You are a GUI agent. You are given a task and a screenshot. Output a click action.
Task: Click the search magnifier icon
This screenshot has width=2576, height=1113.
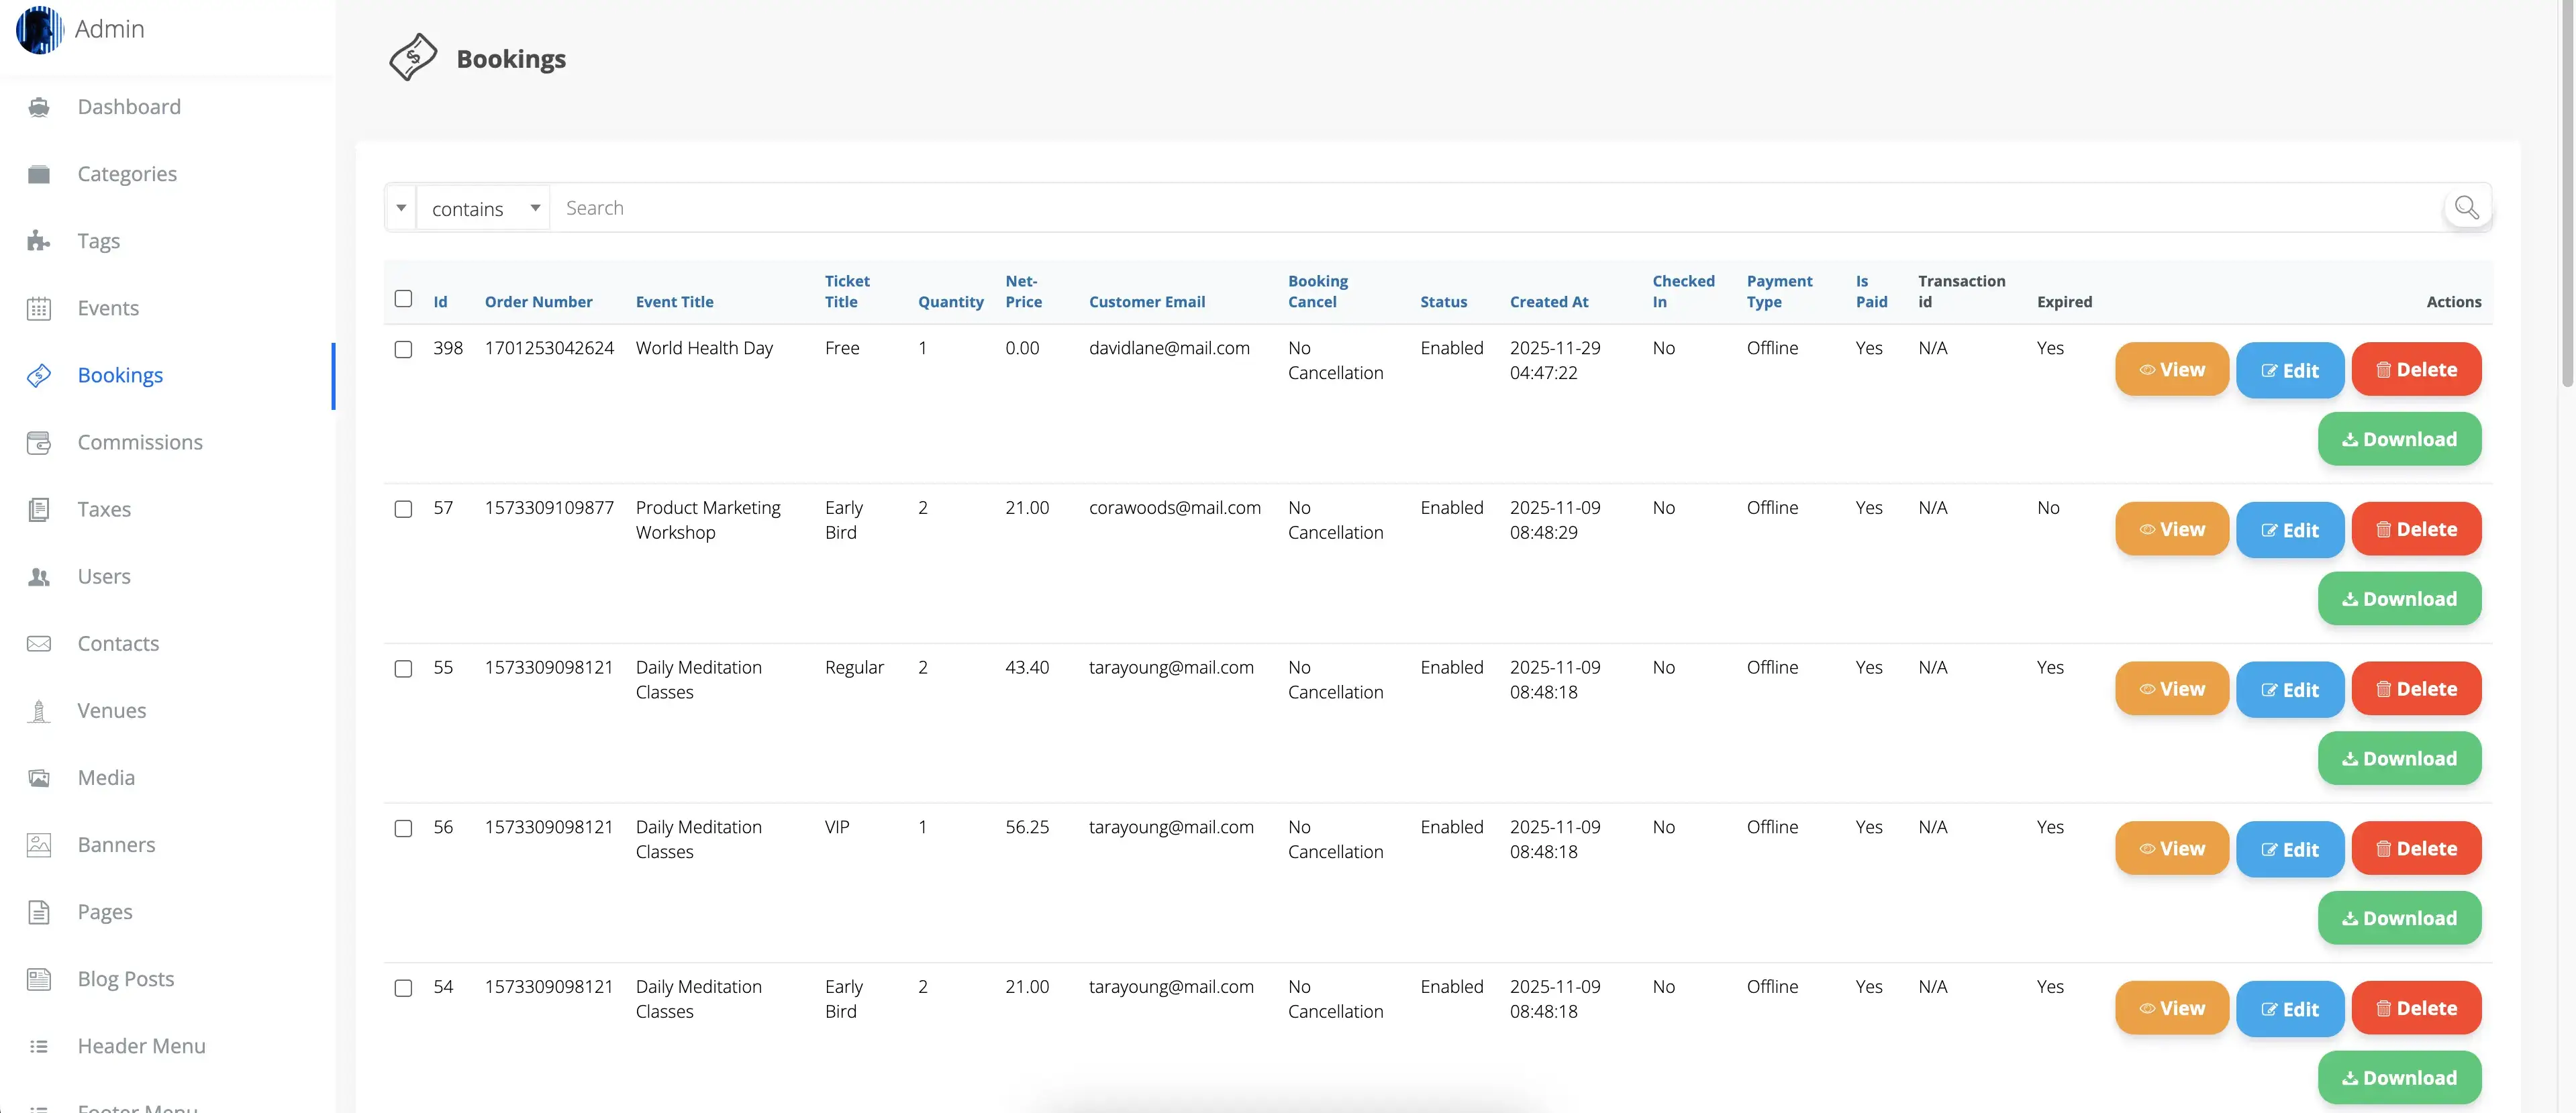2466,208
